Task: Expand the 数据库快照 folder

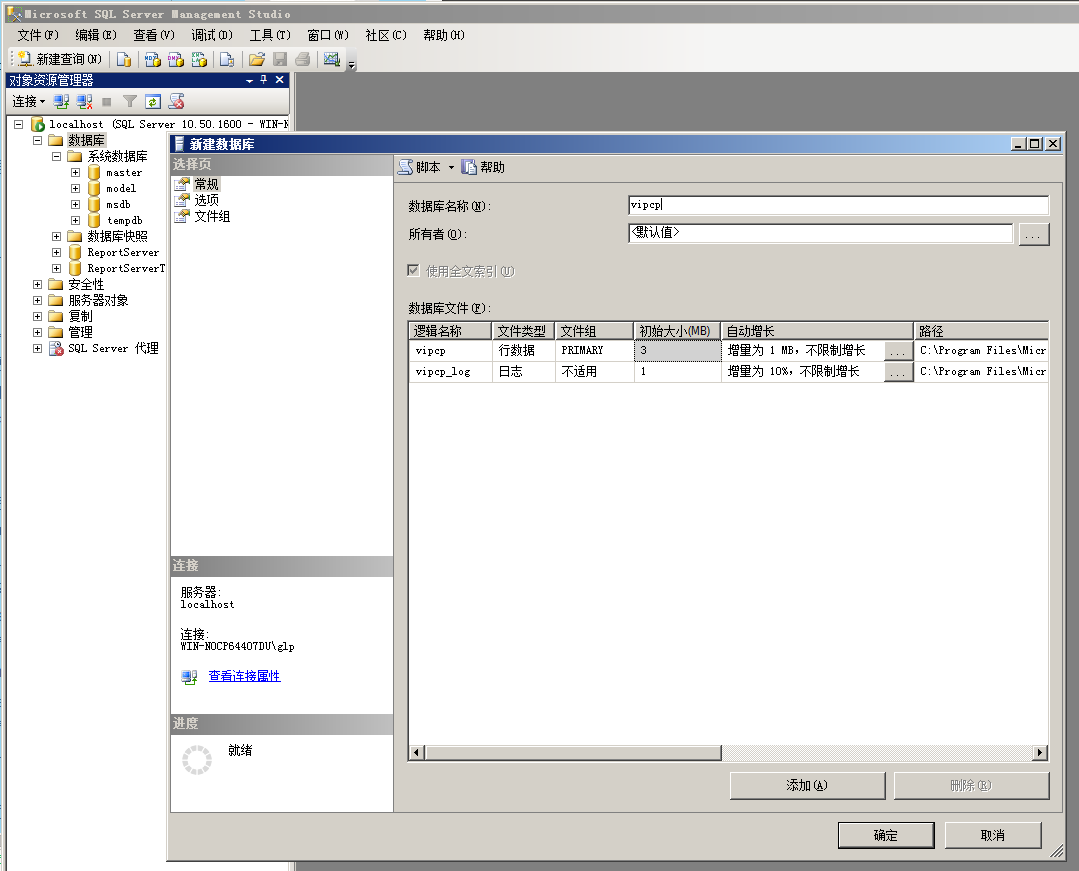Action: click(56, 237)
